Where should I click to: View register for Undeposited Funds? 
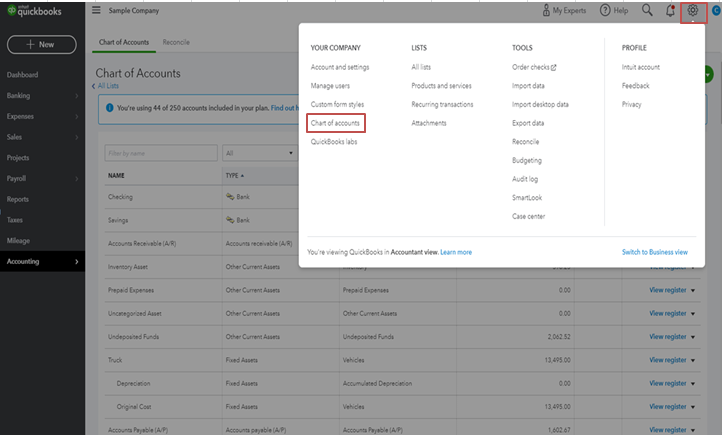[x=668, y=336]
